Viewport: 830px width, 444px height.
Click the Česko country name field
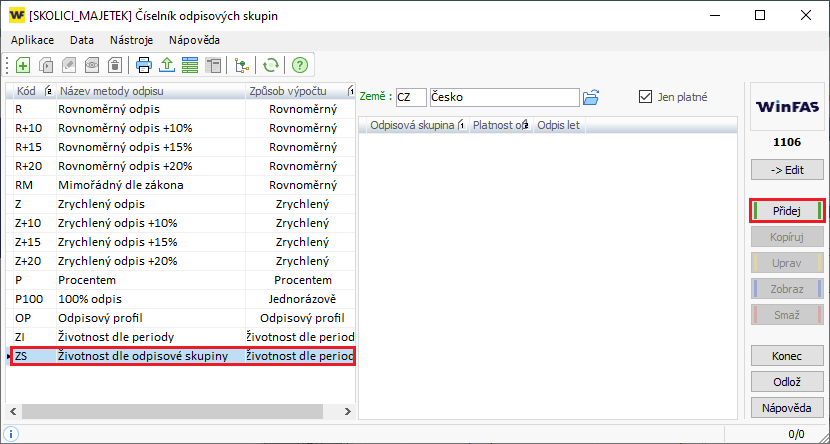click(504, 97)
